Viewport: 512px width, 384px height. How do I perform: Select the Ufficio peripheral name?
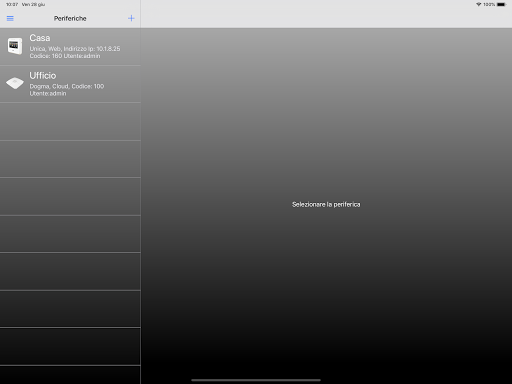coord(43,76)
